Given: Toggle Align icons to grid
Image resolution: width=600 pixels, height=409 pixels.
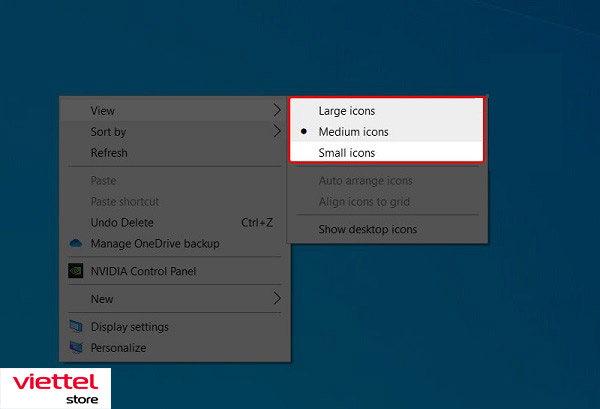Looking at the screenshot, I should tap(387, 201).
